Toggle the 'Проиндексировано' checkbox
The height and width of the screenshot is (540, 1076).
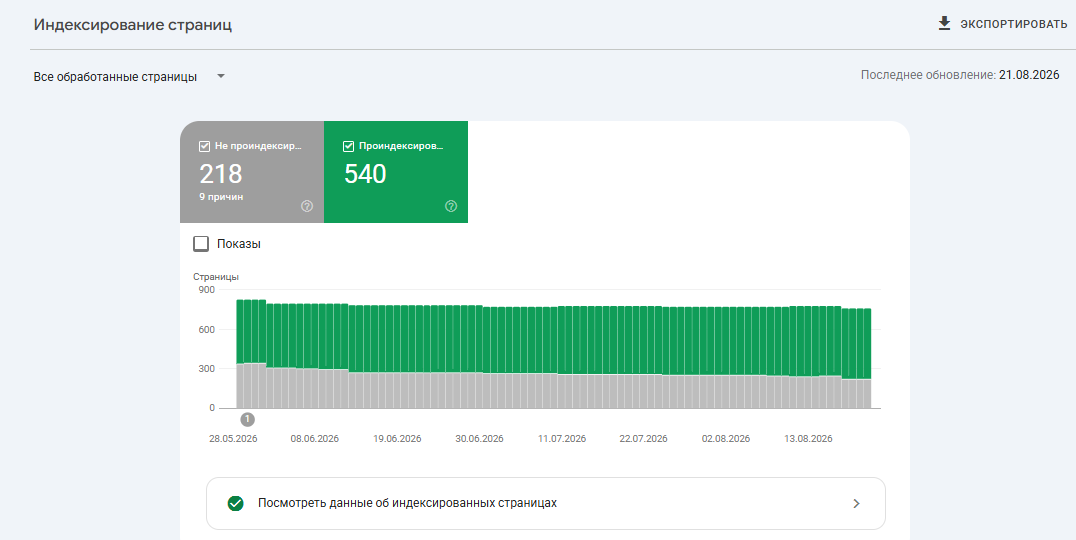point(348,145)
